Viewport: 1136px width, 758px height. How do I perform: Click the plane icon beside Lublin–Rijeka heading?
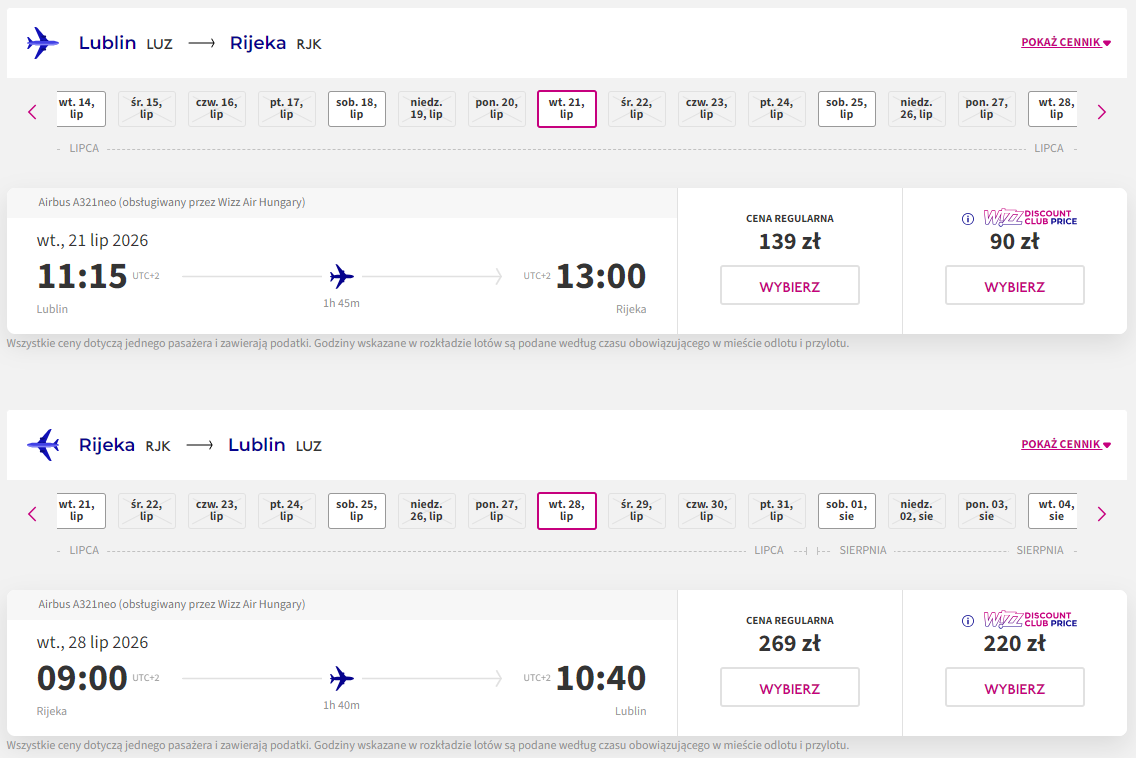coord(43,43)
